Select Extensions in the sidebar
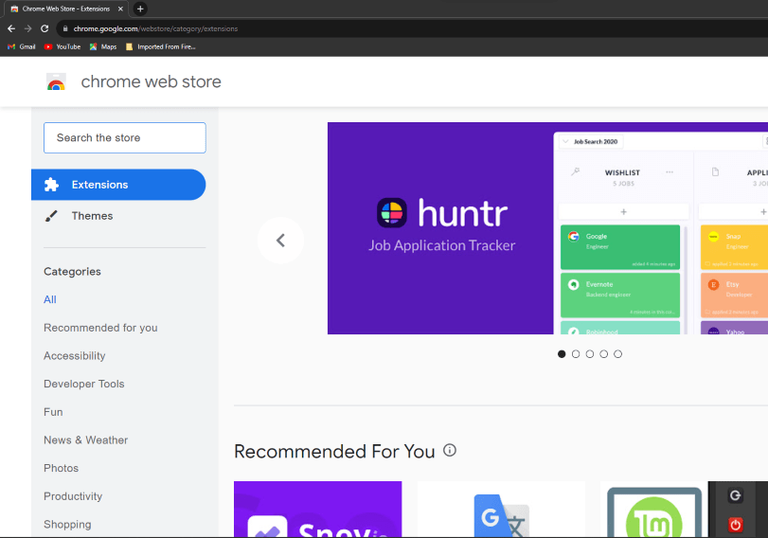This screenshot has width=768, height=538. pyautogui.click(x=119, y=185)
